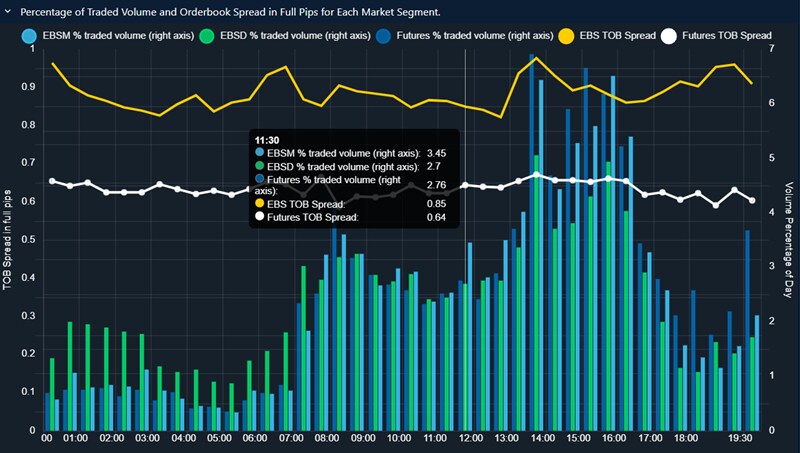This screenshot has width=800, height=453.
Task: Click the green EBSD legend circle
Action: coord(206,36)
